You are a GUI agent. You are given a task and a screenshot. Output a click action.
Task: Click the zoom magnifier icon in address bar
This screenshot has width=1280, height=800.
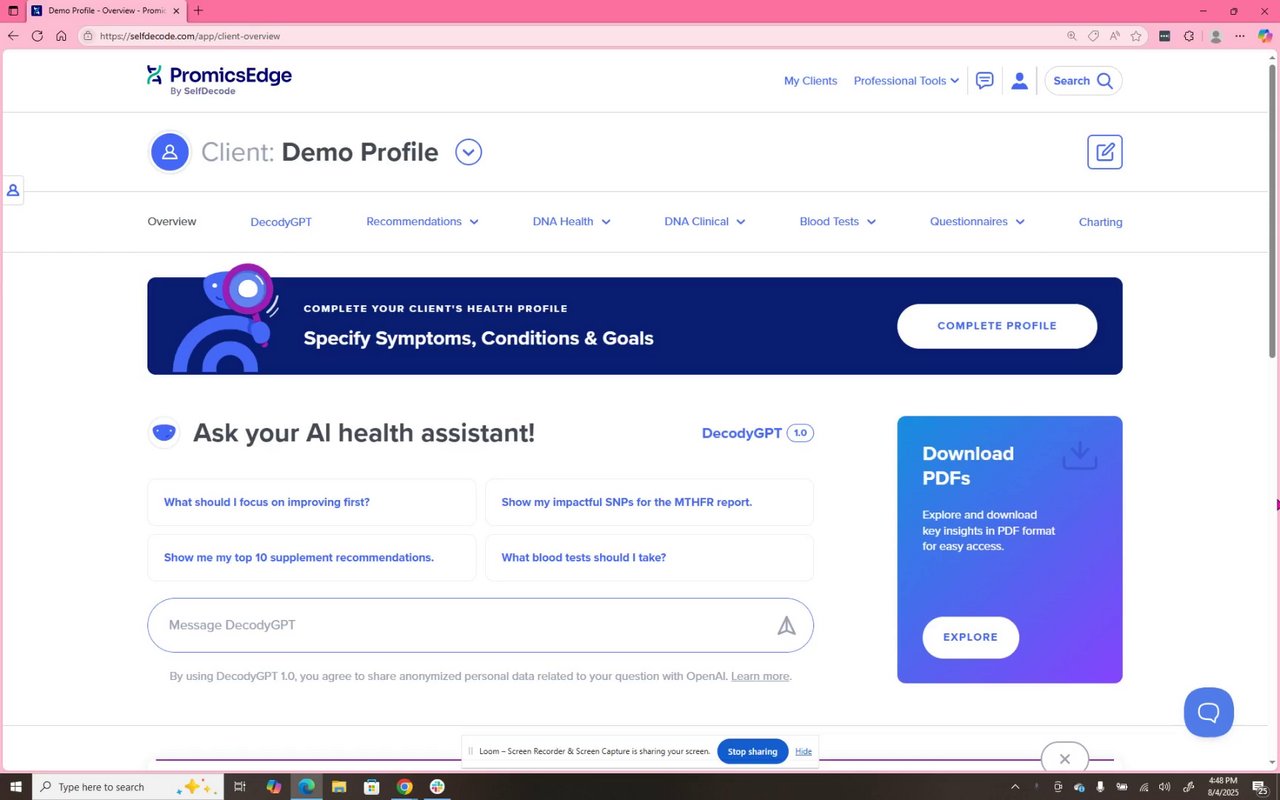point(1072,36)
